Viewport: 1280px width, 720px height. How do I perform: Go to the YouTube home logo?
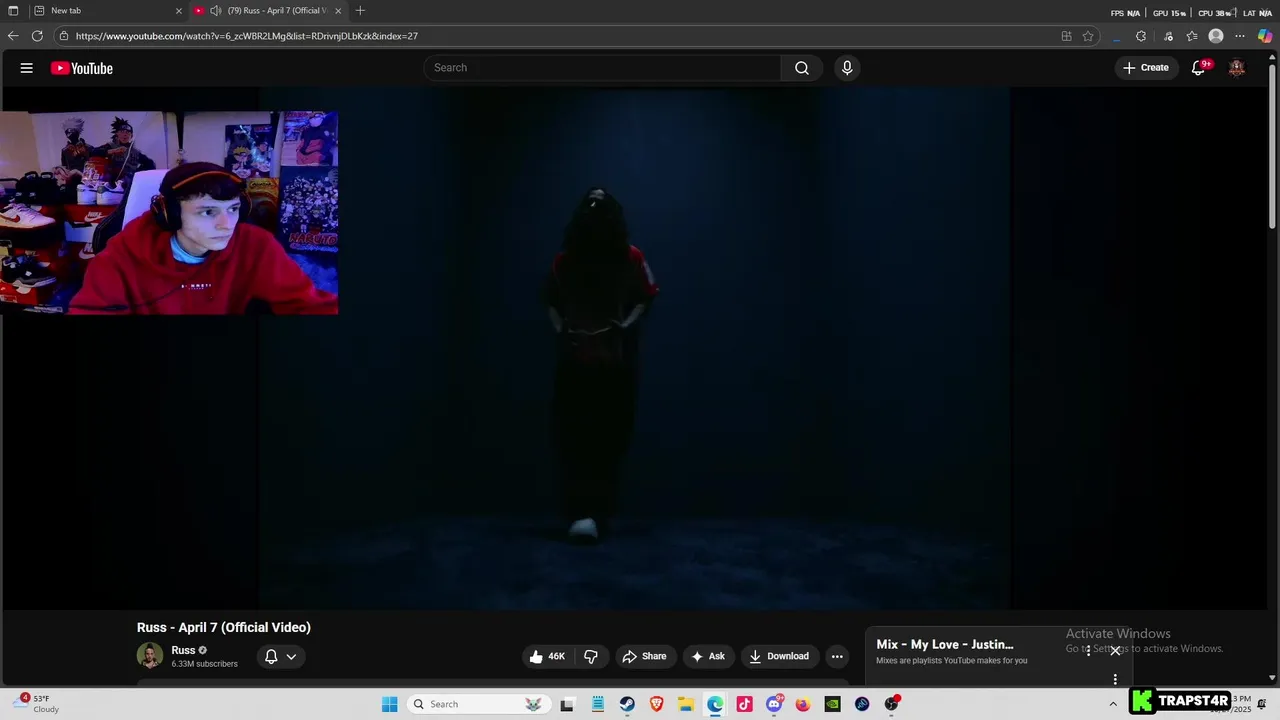[x=82, y=68]
